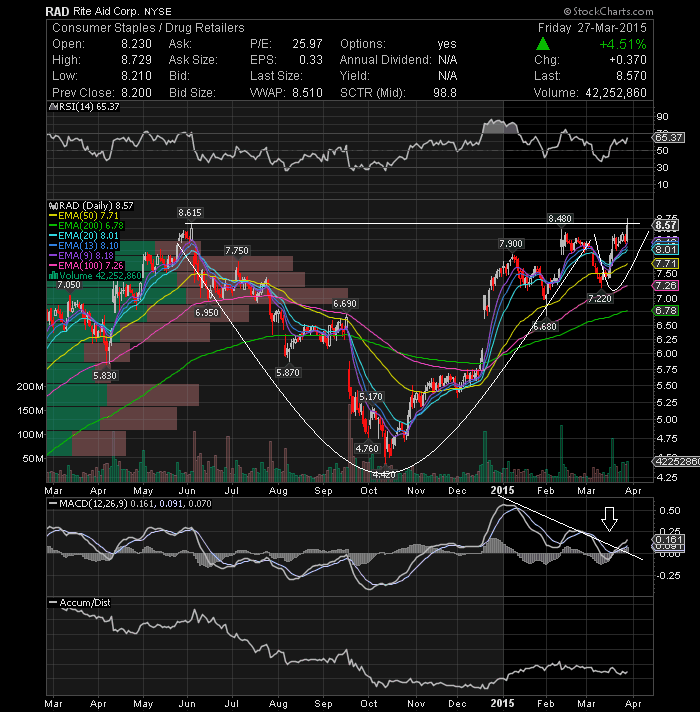Click the cyan EMA(20) 8.01 legend entry

[x=84, y=236]
